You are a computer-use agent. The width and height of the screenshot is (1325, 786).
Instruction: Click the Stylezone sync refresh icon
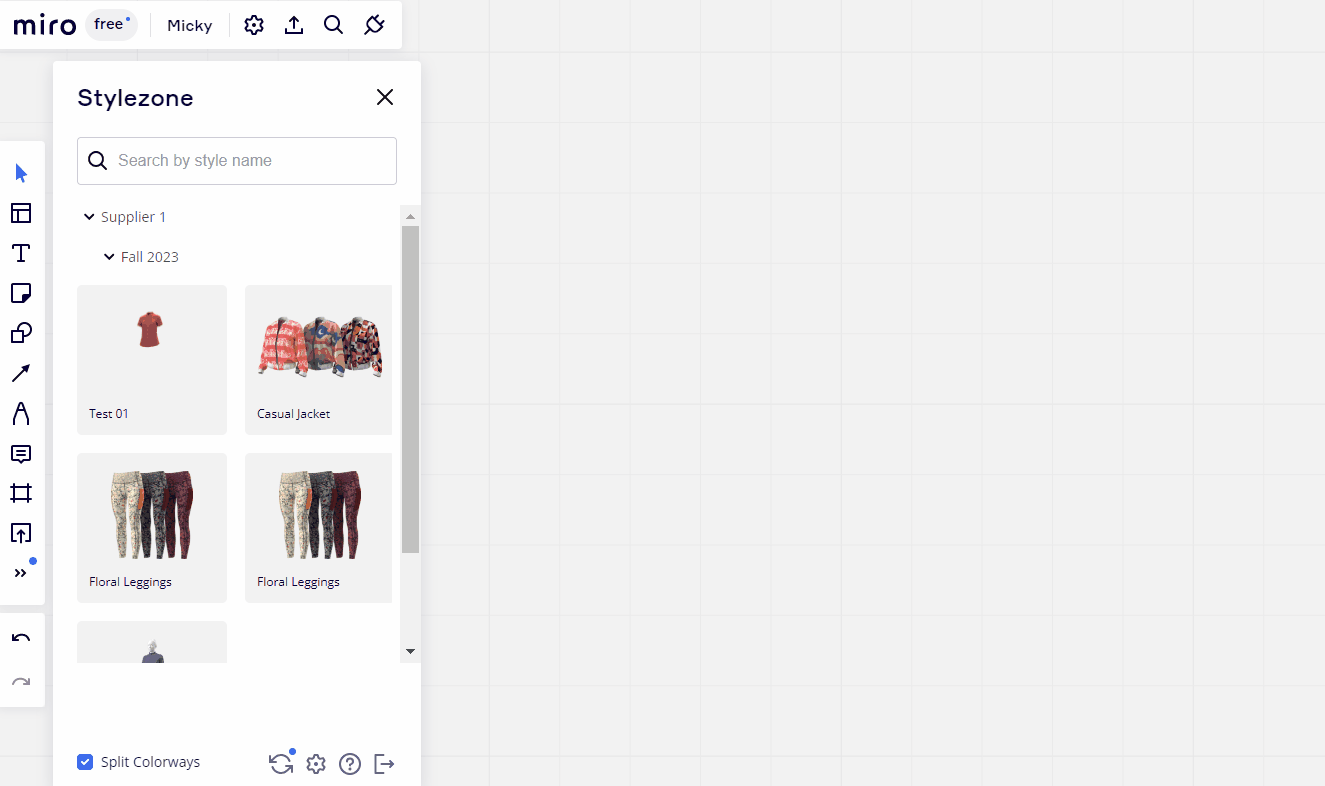pos(281,764)
